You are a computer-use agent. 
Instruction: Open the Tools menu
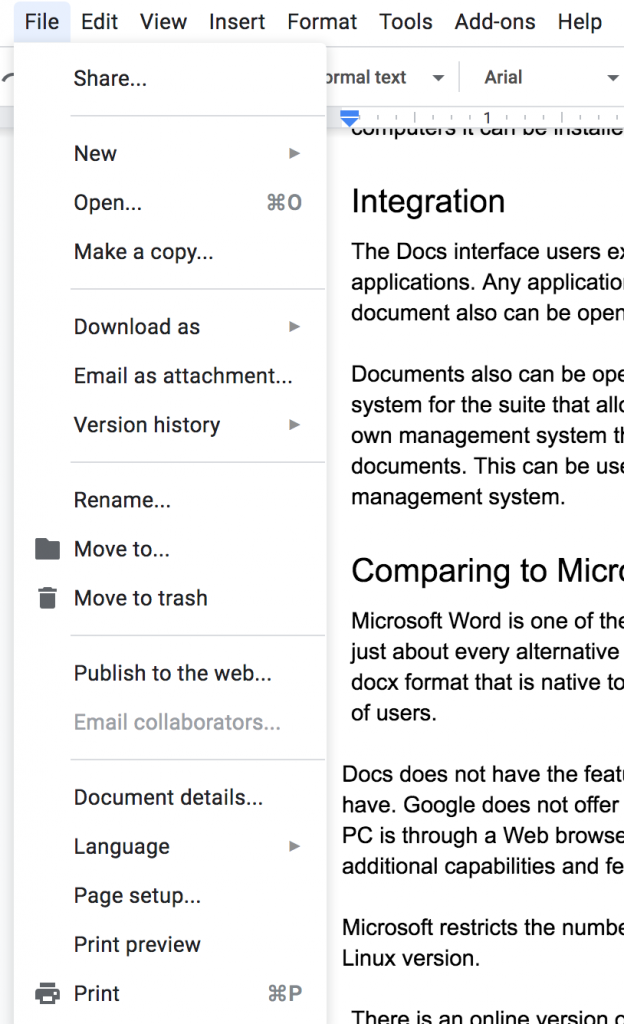(405, 22)
